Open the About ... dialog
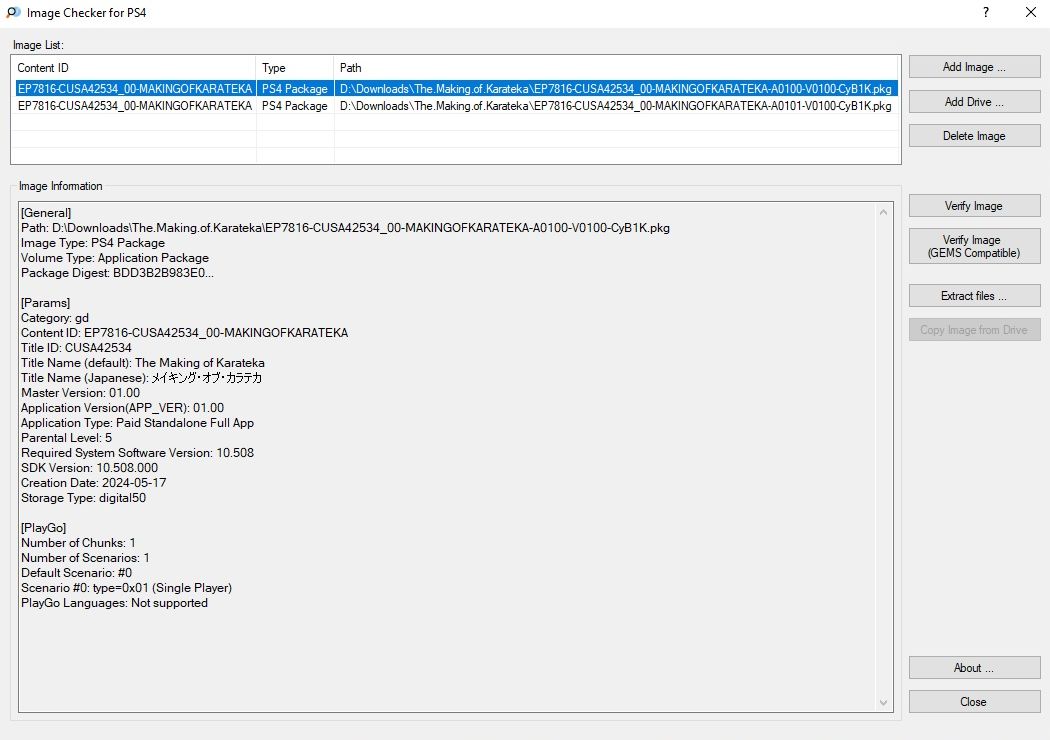Image resolution: width=1050 pixels, height=740 pixels. 974,668
